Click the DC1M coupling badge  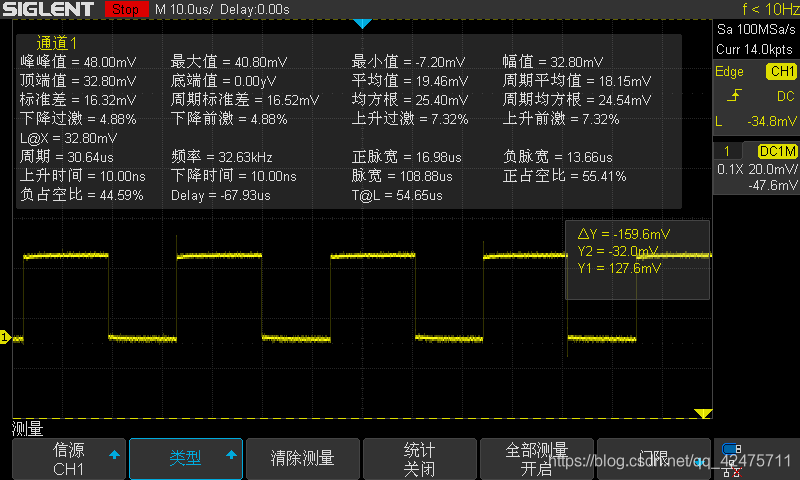778,151
